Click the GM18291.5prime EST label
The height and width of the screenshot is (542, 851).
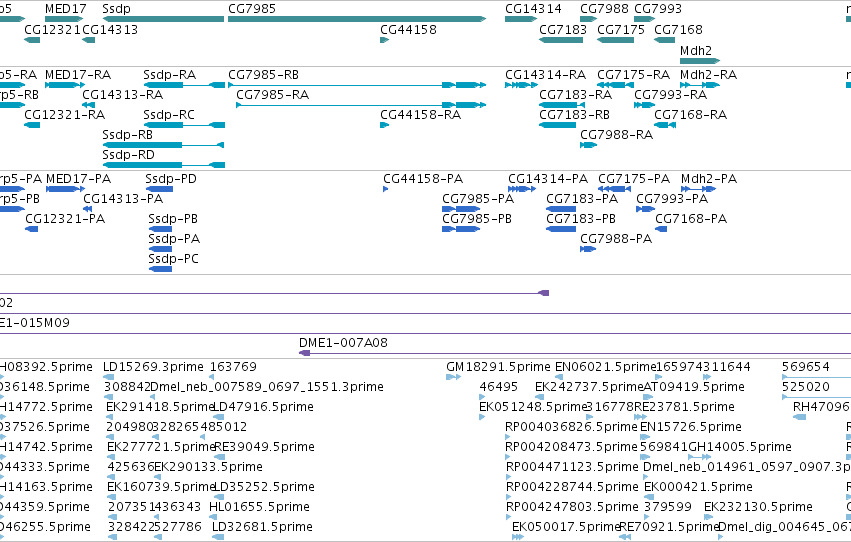point(498,367)
